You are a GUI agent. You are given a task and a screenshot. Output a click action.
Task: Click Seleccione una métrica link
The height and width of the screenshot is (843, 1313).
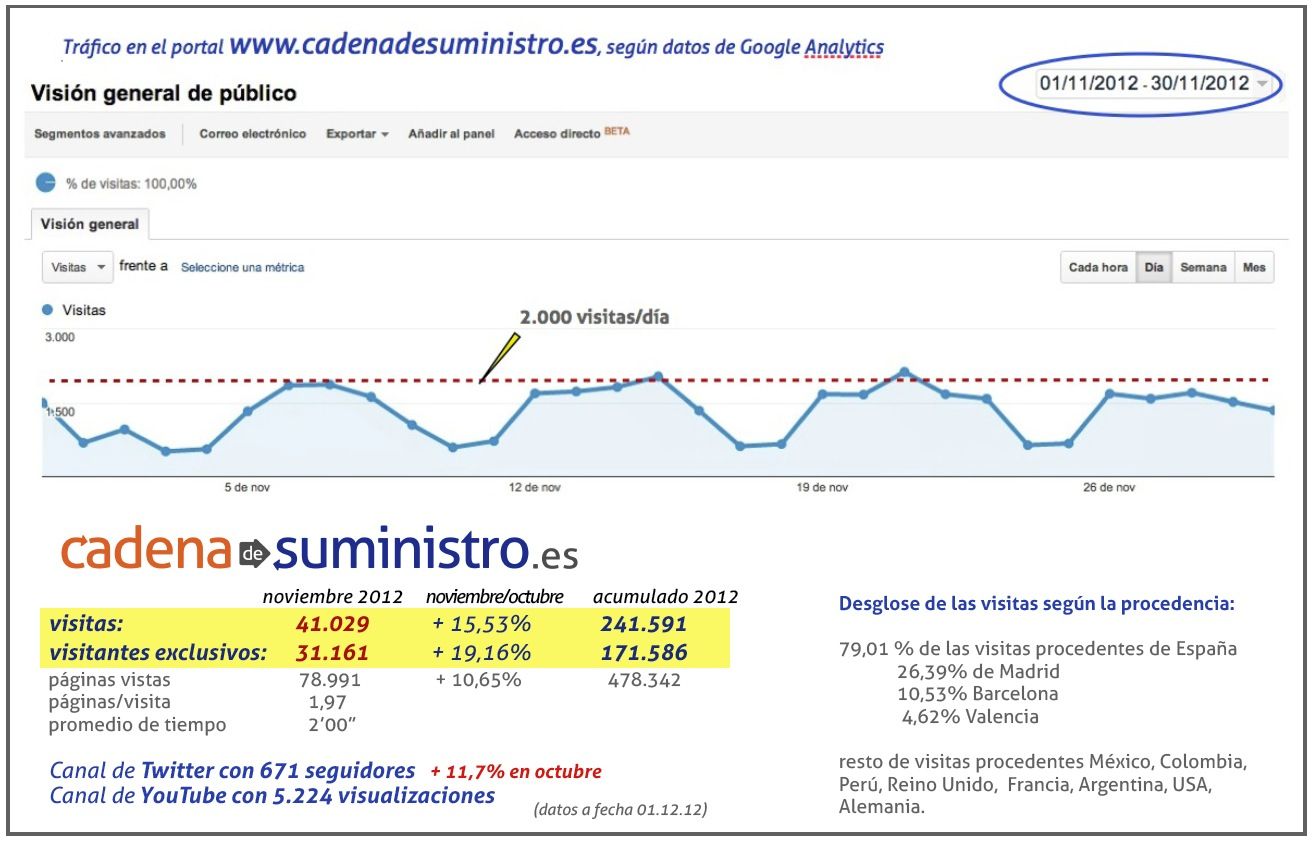click(242, 268)
